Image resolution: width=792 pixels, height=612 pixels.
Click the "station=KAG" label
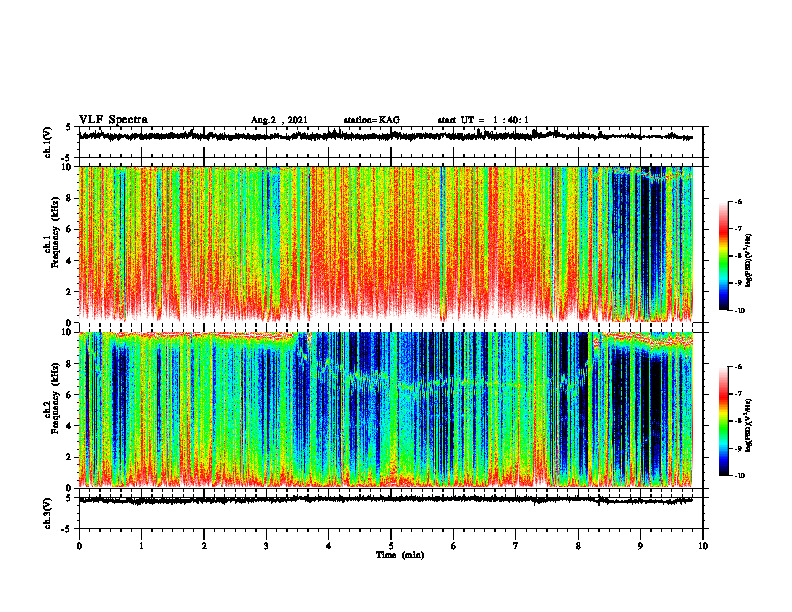click(371, 120)
